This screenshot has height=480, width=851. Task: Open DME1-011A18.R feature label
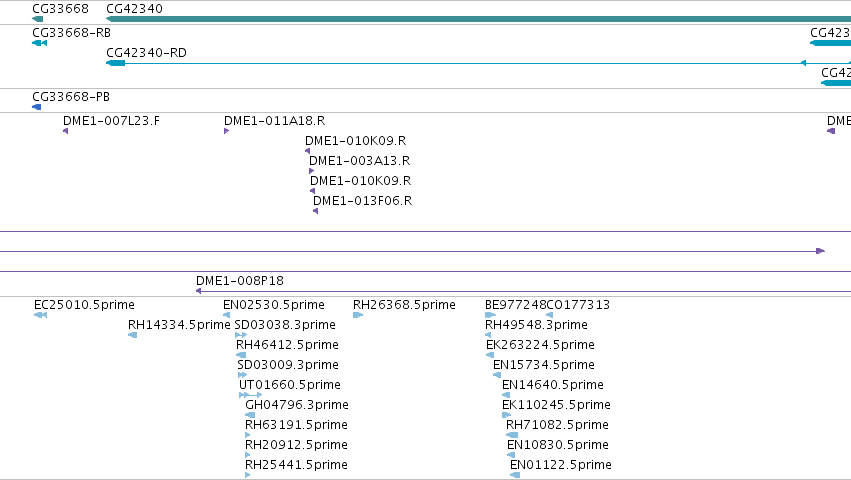click(x=275, y=121)
